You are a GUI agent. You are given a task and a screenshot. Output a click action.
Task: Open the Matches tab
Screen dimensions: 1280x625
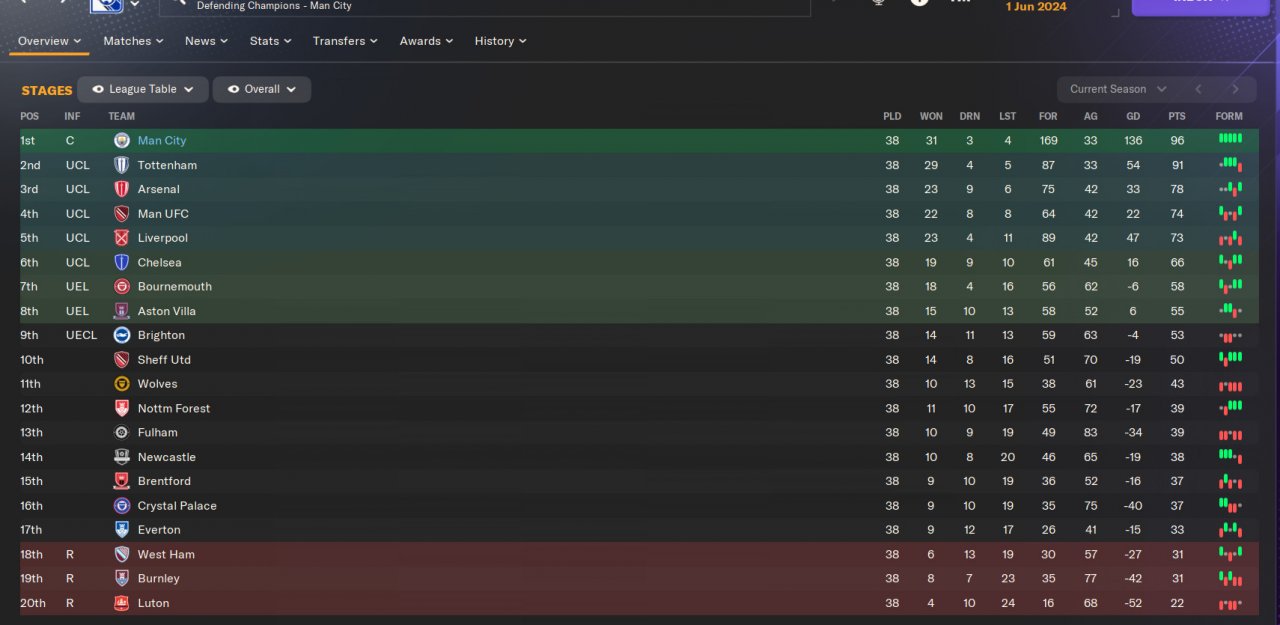(134, 41)
